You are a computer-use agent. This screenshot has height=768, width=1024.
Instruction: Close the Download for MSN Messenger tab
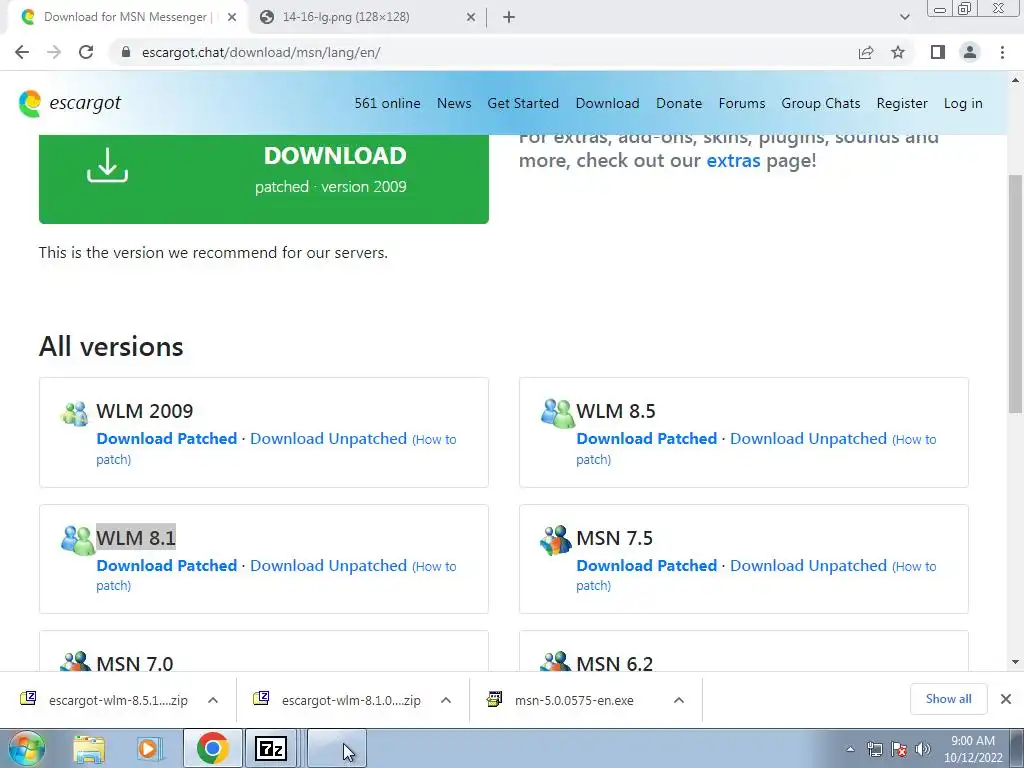232,17
